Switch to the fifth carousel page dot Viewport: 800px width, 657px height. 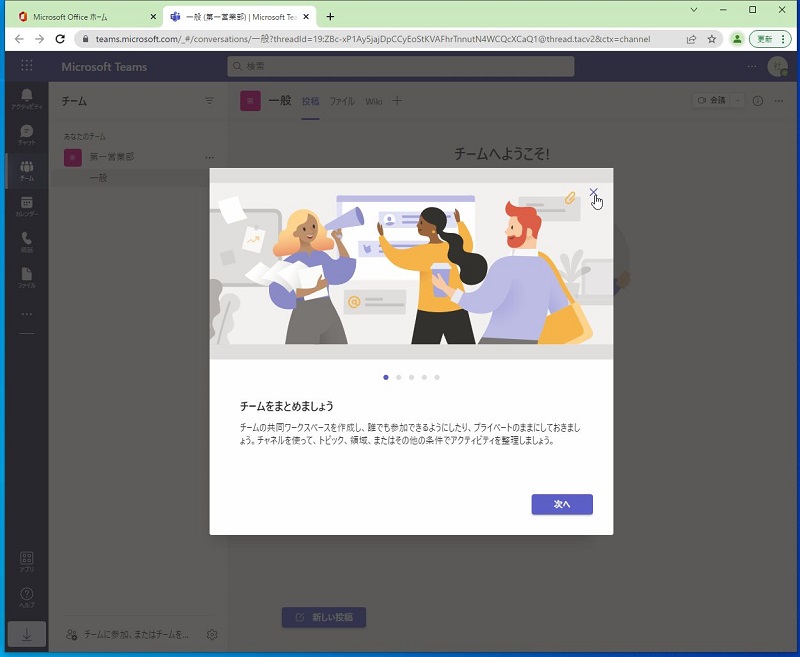[437, 377]
